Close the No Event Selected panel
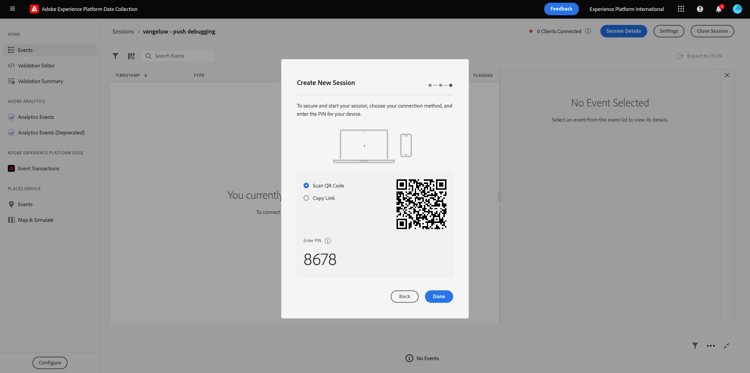 point(727,76)
